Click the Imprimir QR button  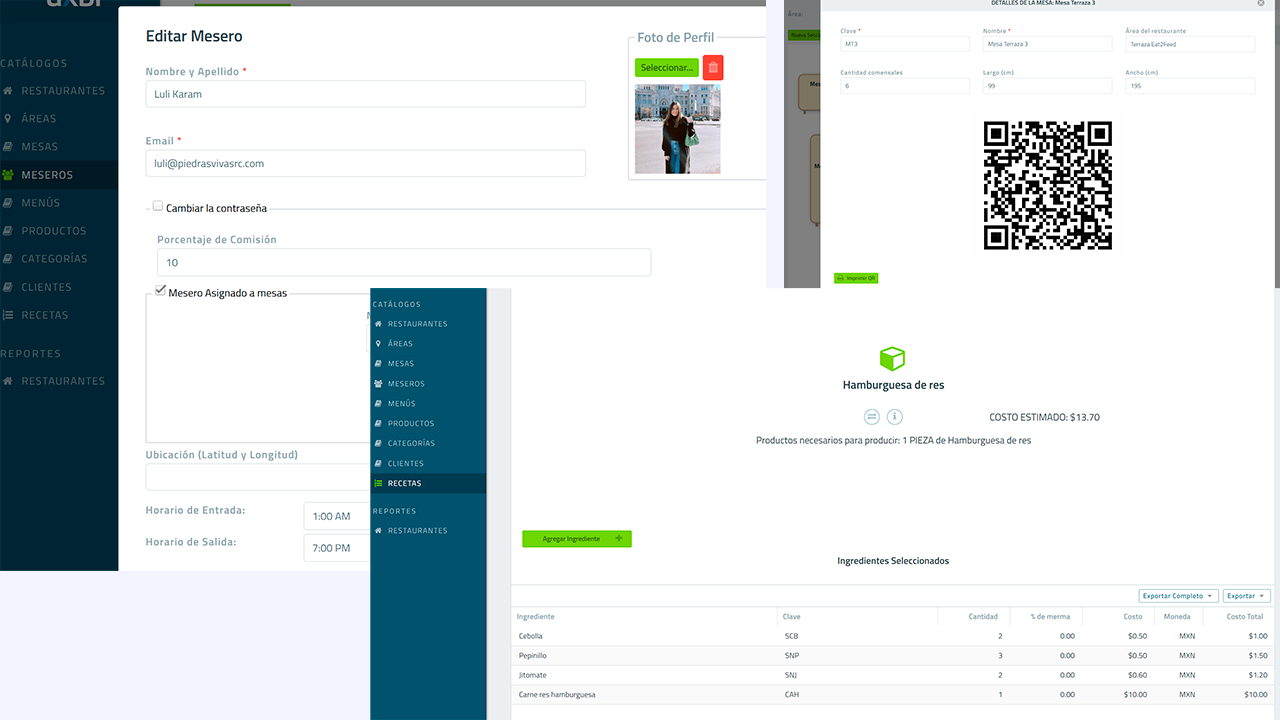click(856, 279)
